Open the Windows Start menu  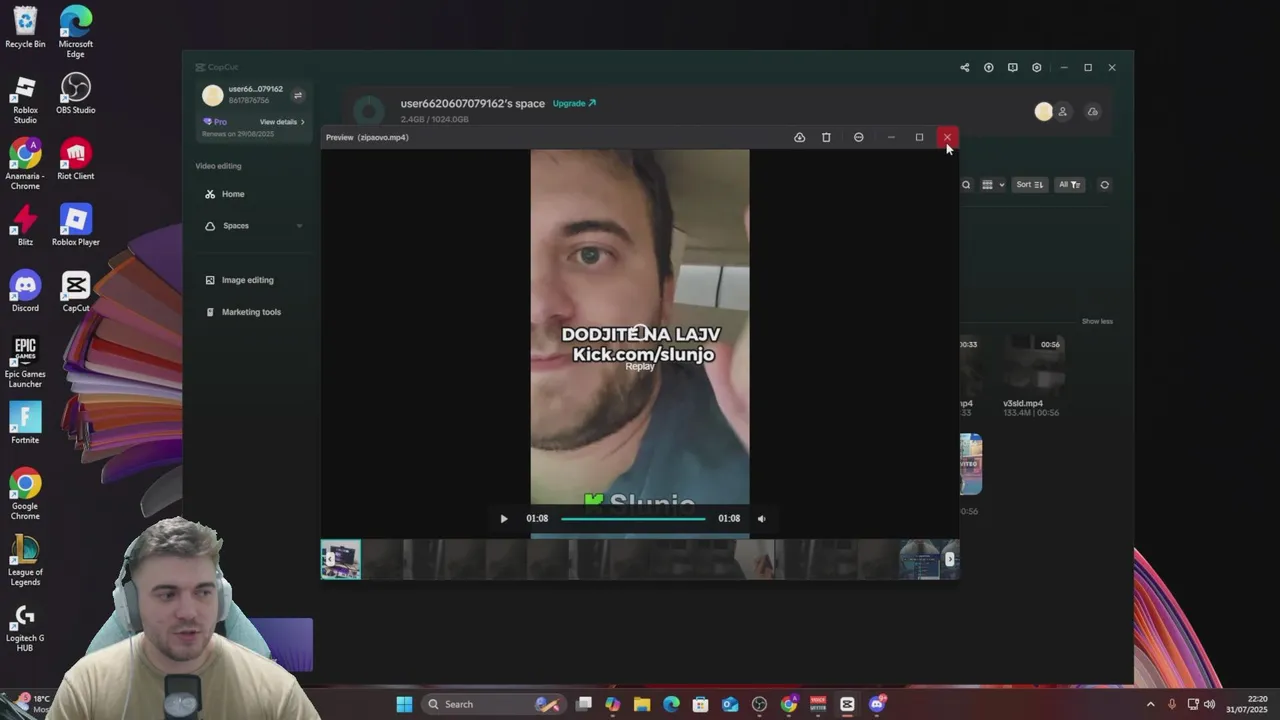(404, 704)
